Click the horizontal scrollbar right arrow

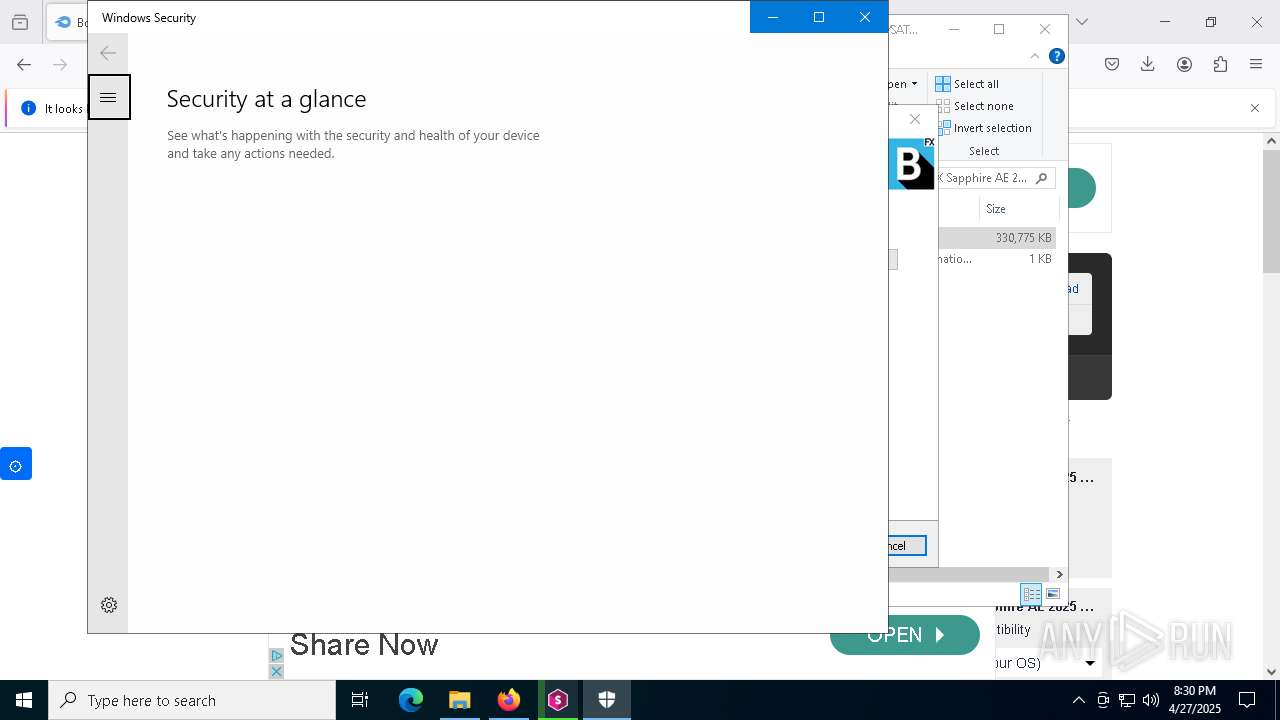(x=1059, y=575)
